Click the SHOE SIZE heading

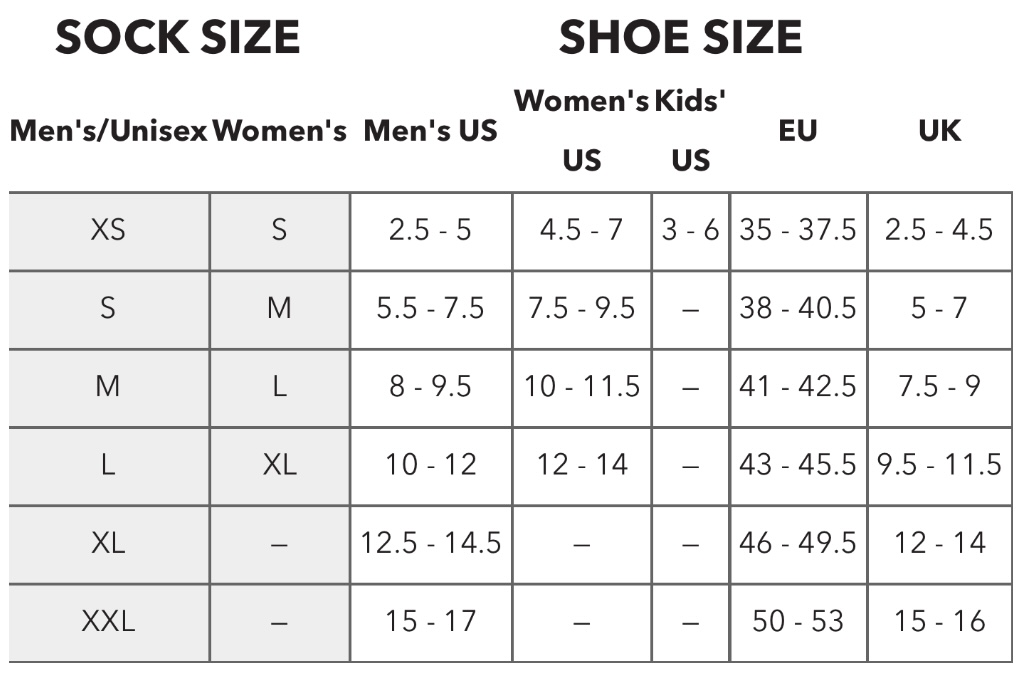coord(680,38)
